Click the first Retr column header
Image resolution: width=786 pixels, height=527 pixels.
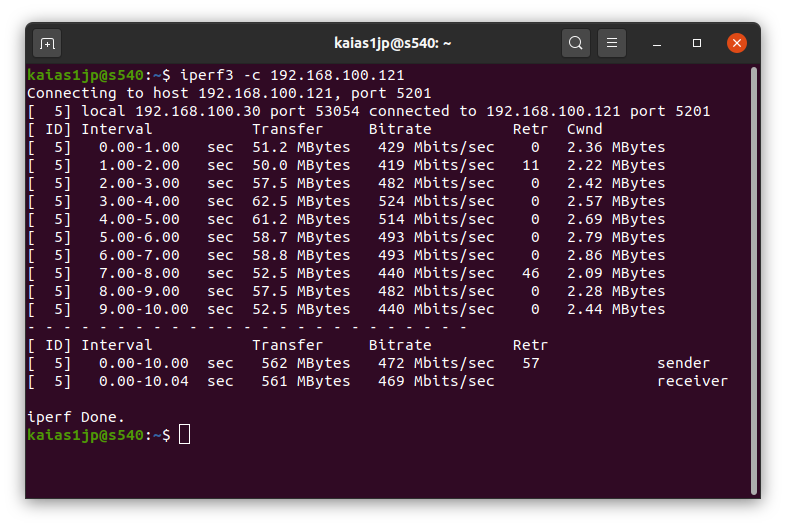[530, 129]
